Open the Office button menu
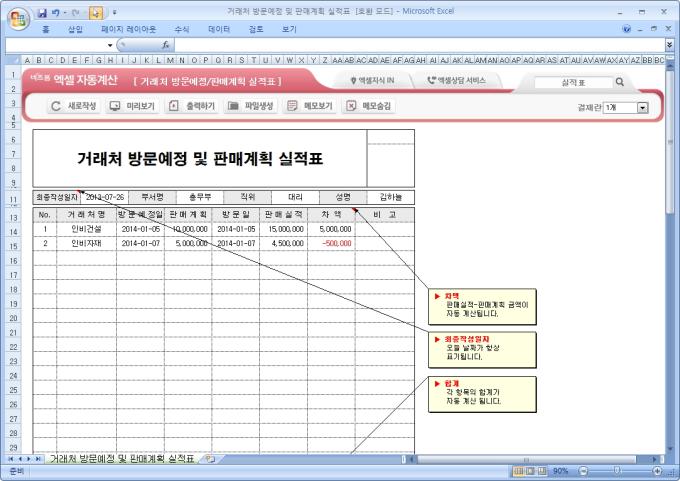 [18, 18]
